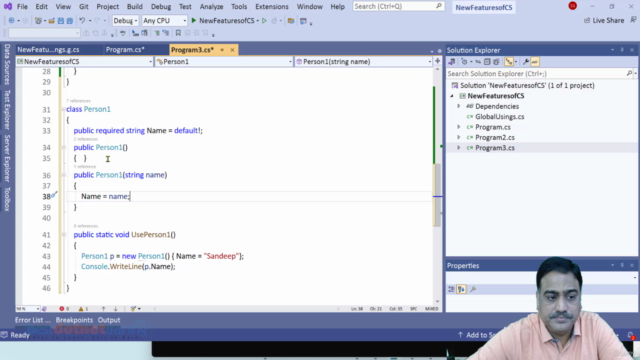The image size is (640, 360).
Task: Open the Debug menu
Action: [x=161, y=7]
